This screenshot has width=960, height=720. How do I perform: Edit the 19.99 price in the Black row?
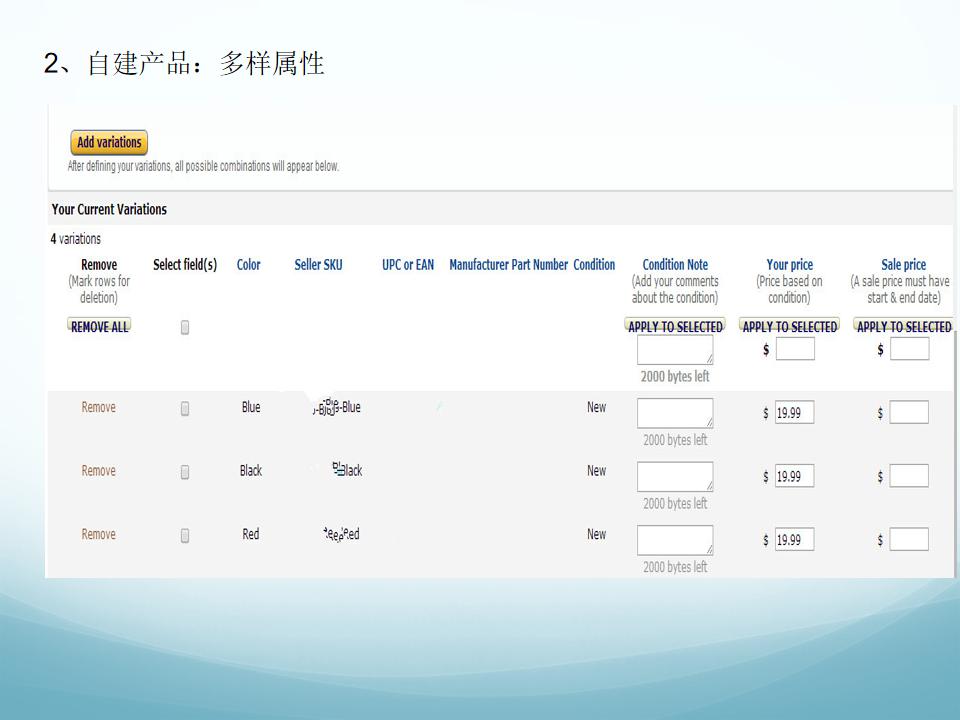[795, 476]
